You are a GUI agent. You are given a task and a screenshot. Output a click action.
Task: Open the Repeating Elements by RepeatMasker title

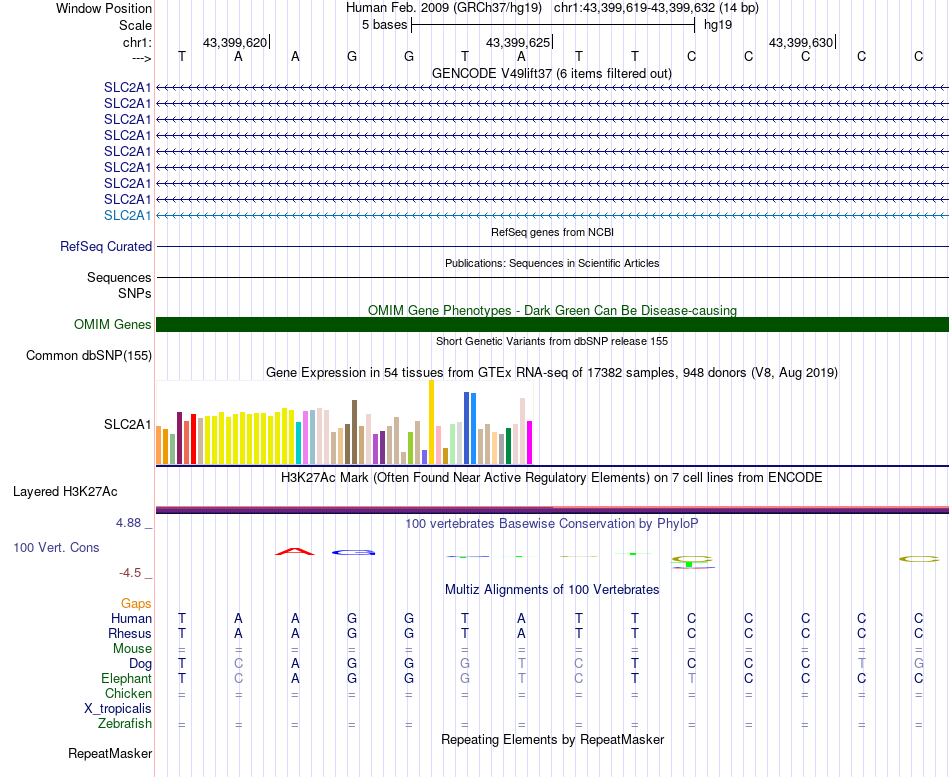coord(553,740)
